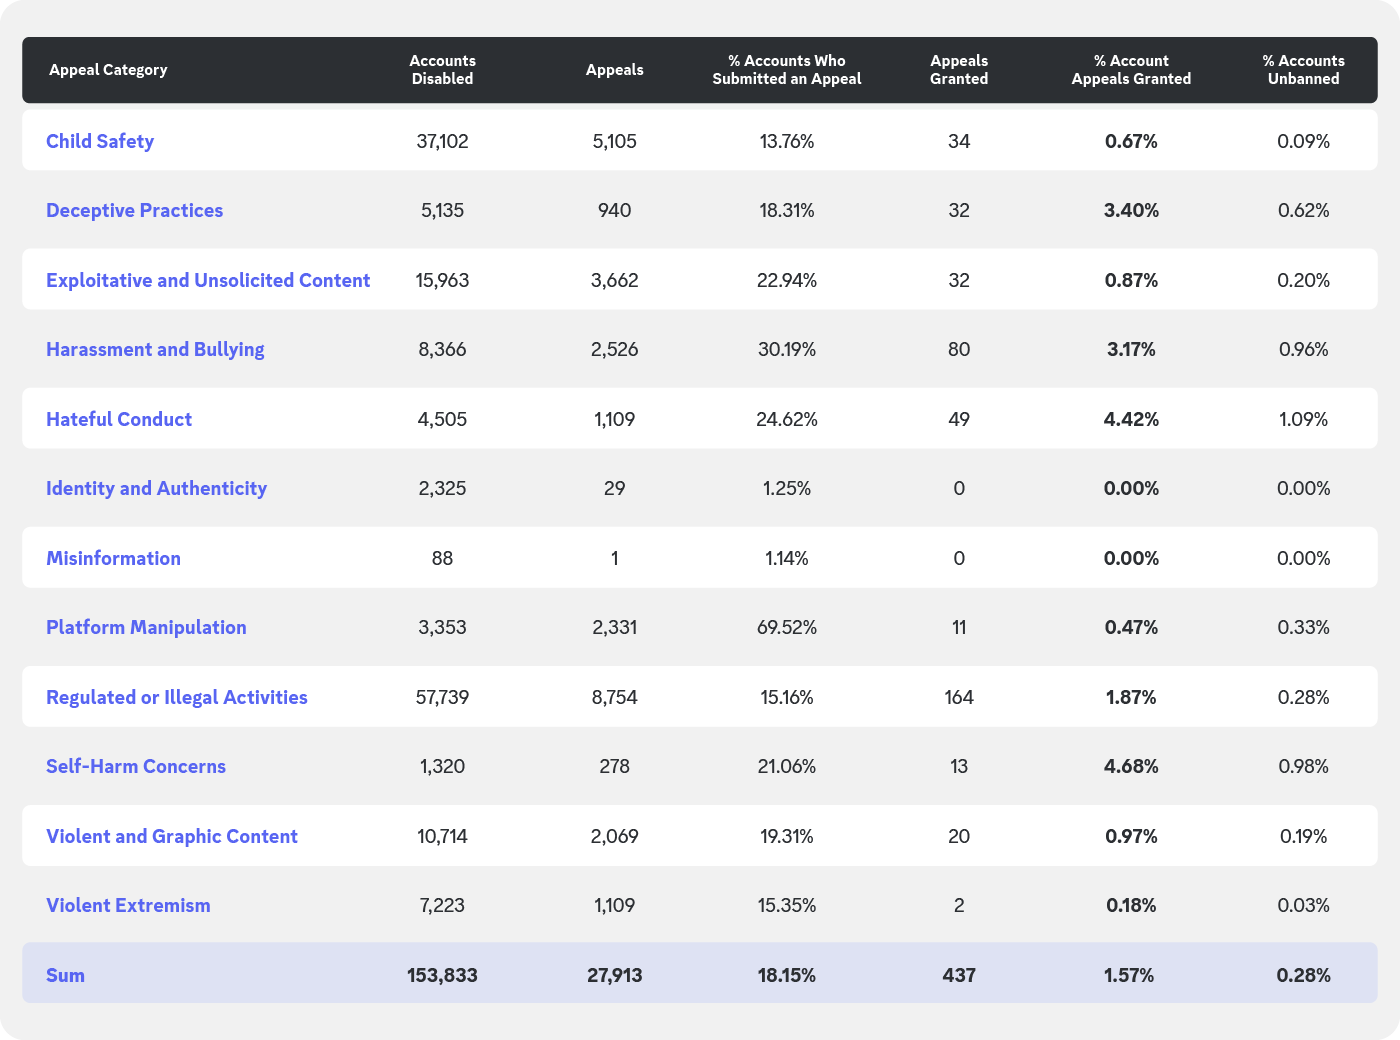This screenshot has width=1400, height=1040.
Task: Select the Platform Manipulation link
Action: pos(146,627)
